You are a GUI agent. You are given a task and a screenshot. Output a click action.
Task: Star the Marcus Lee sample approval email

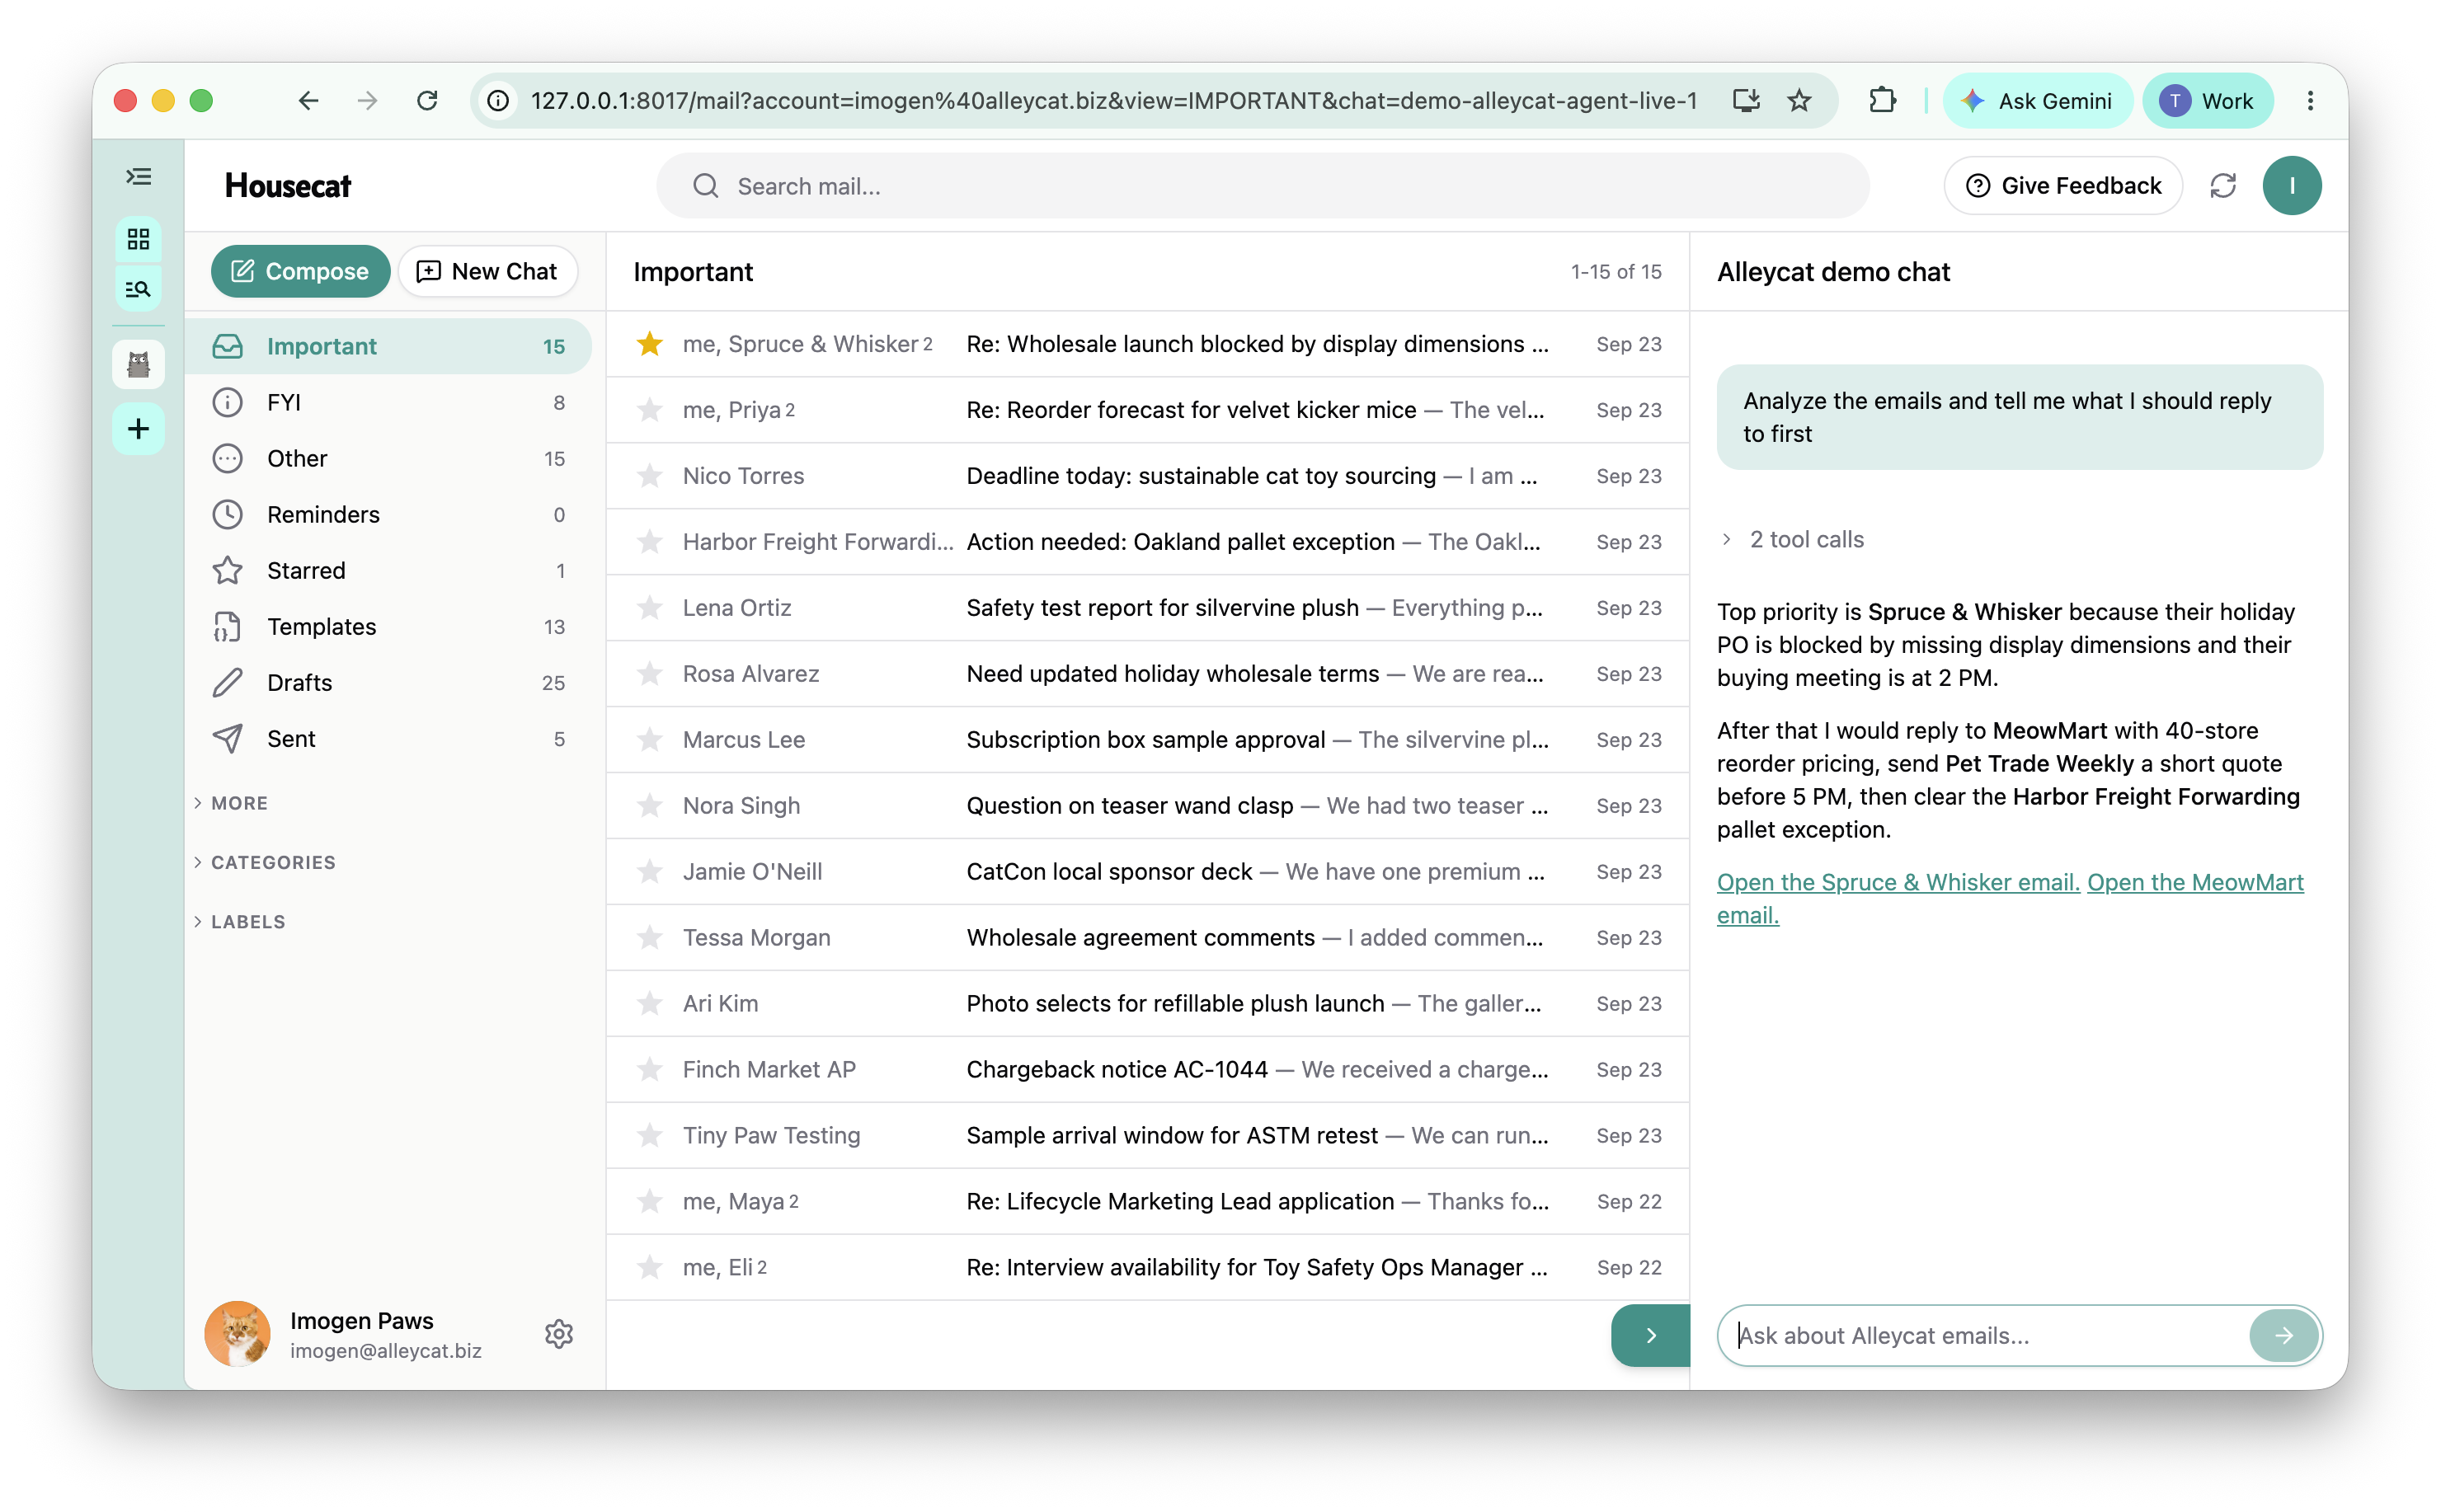650,740
